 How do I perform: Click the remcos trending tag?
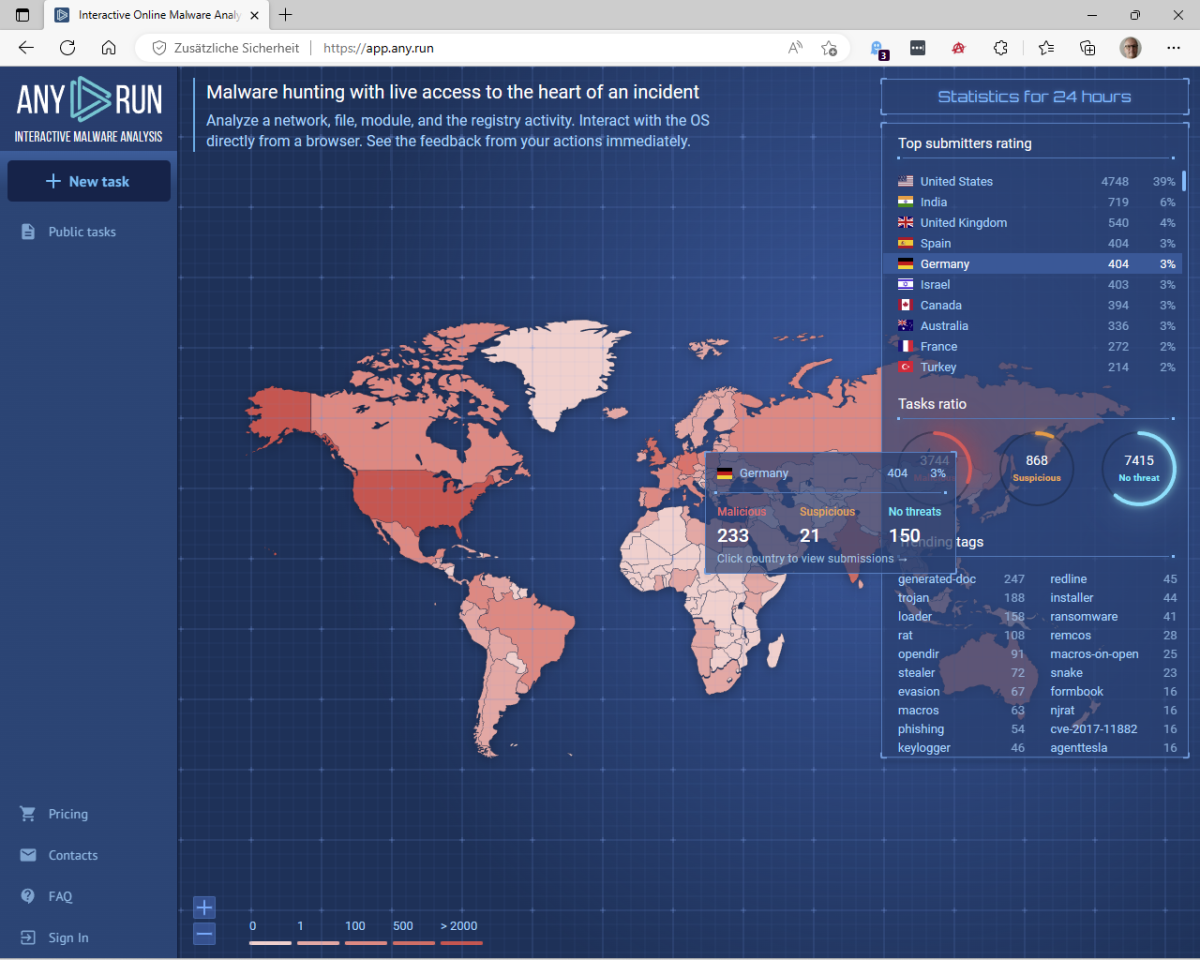tap(1070, 636)
